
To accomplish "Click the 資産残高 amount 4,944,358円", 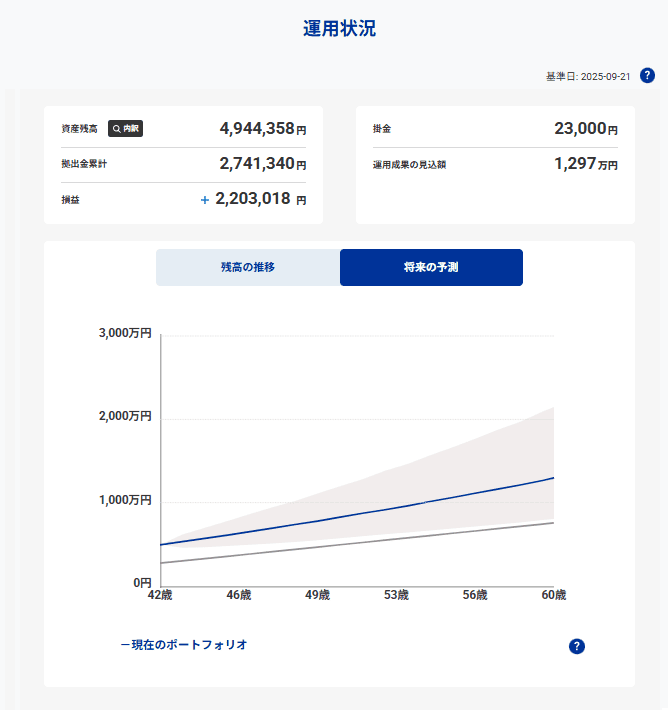I will pos(262,129).
